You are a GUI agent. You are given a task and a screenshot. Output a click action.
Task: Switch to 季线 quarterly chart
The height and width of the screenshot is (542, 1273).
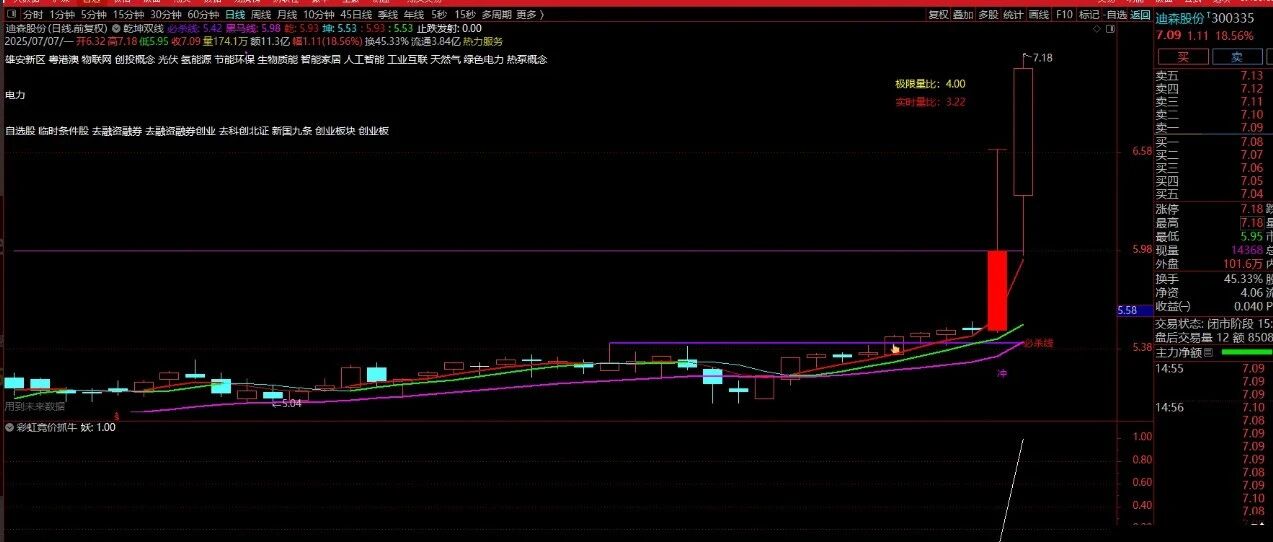tap(388, 15)
